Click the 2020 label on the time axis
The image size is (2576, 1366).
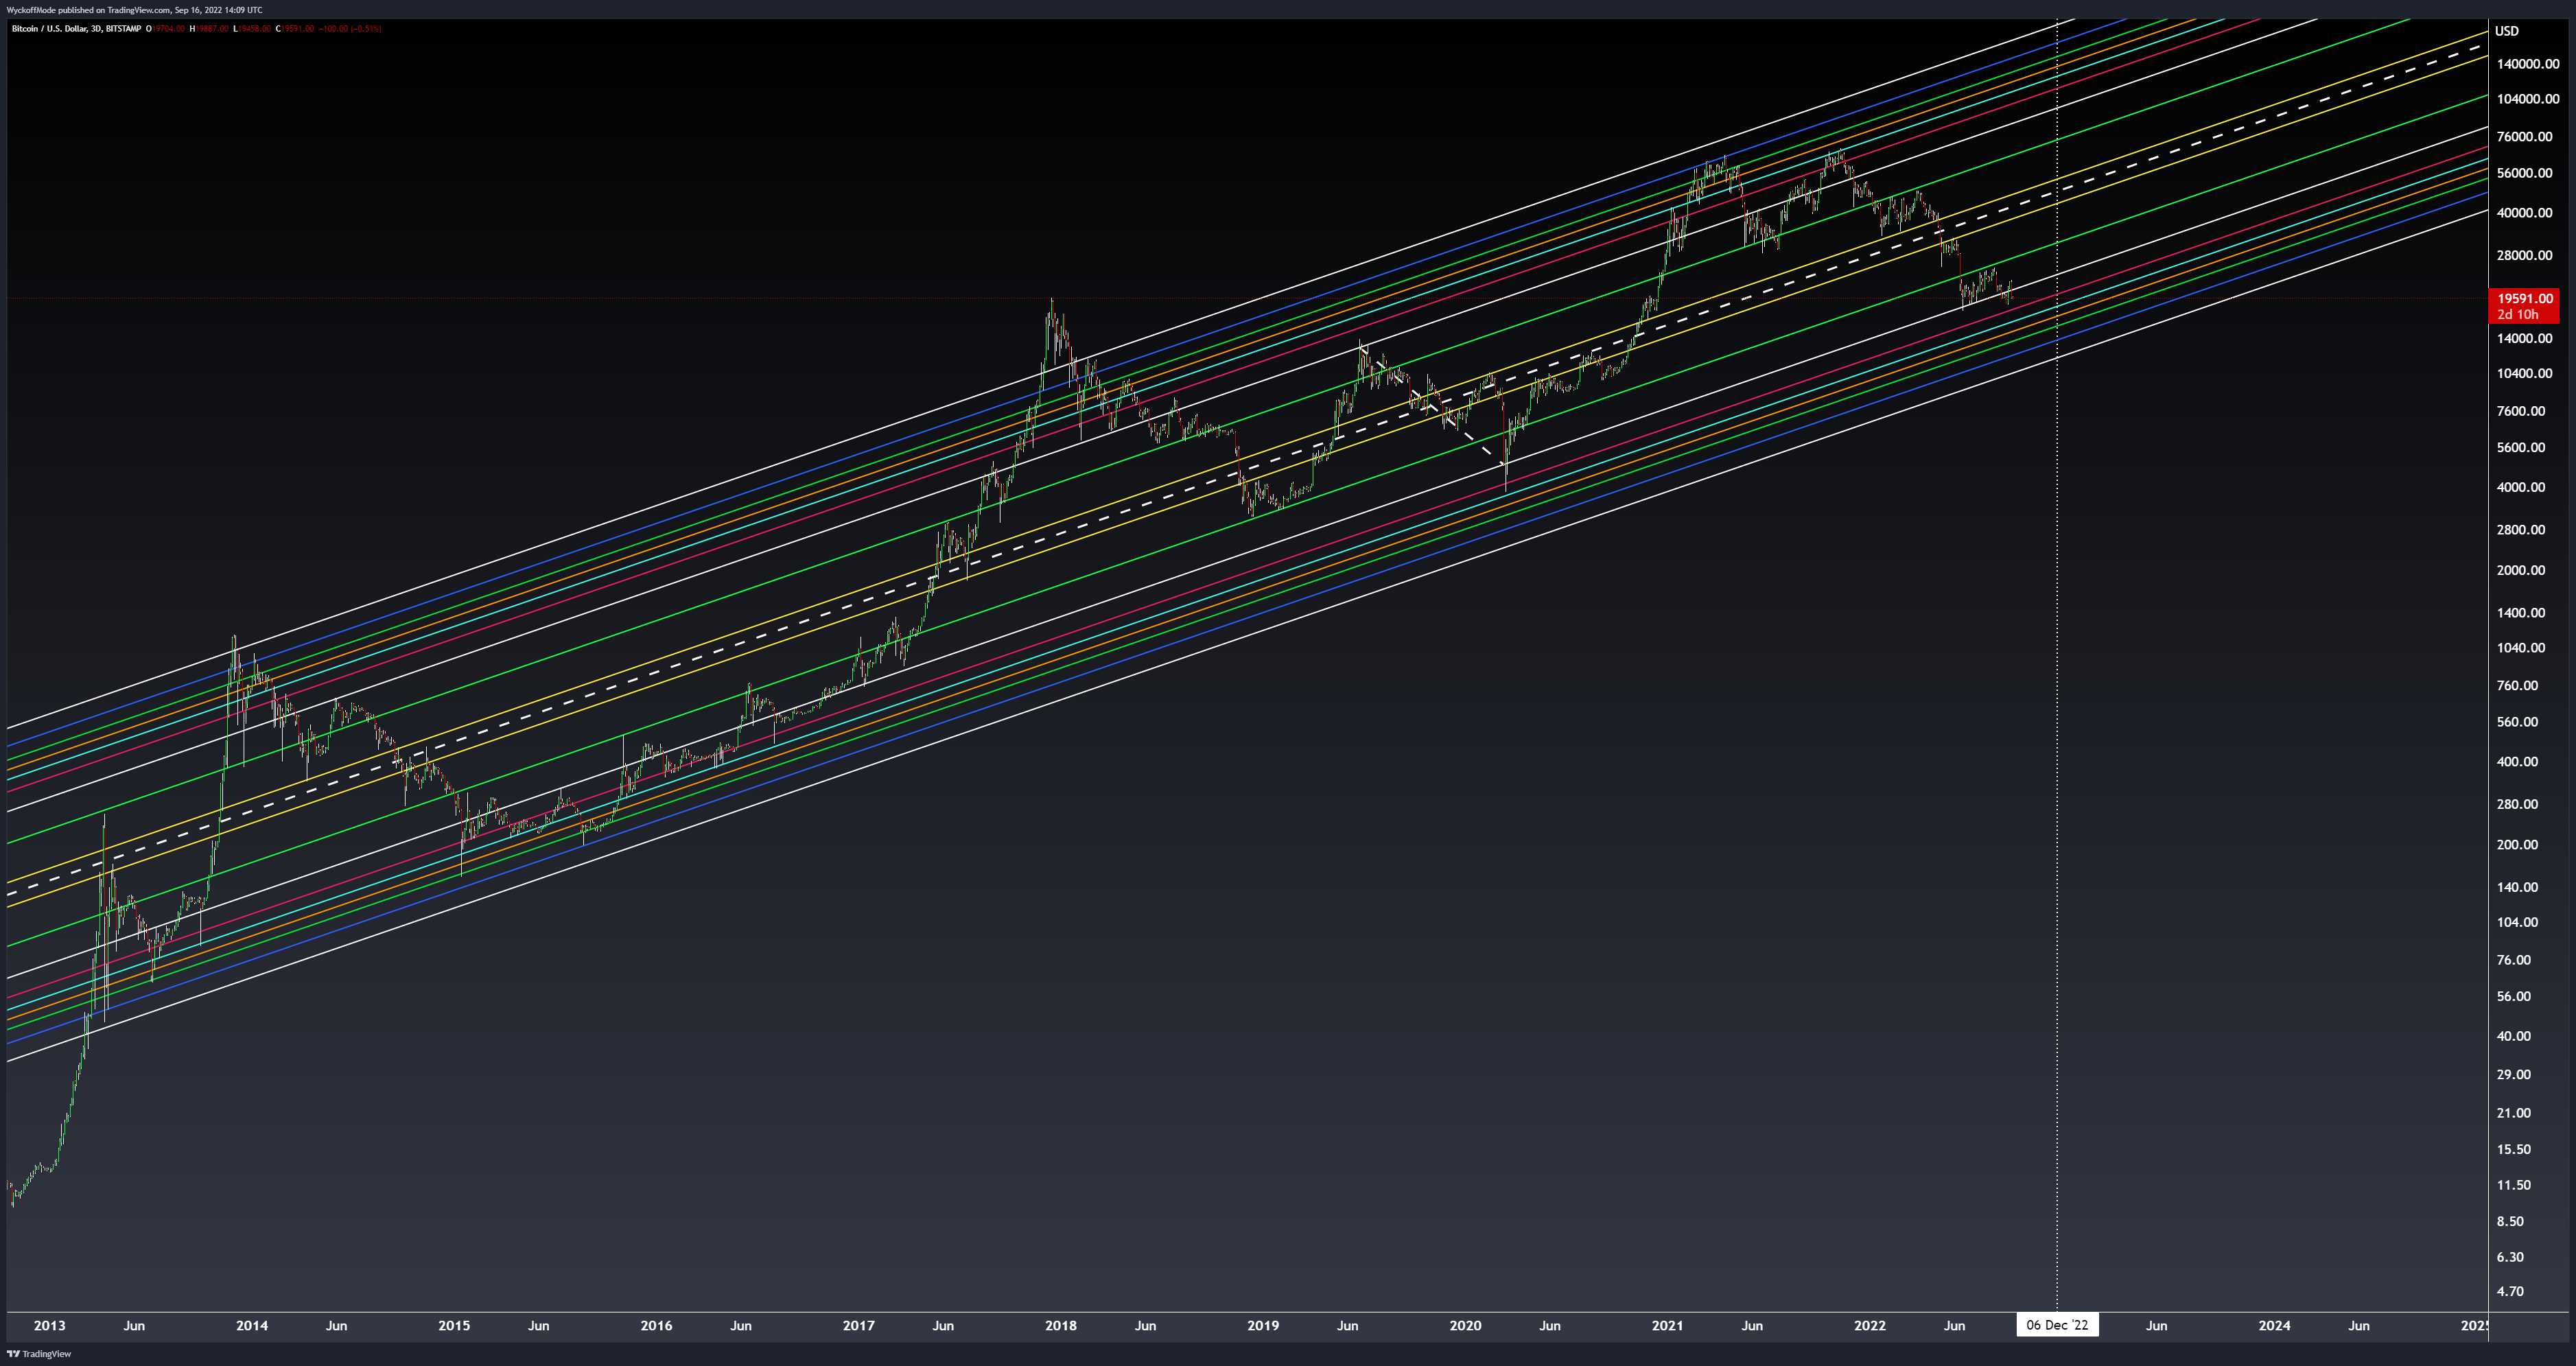[1465, 1326]
